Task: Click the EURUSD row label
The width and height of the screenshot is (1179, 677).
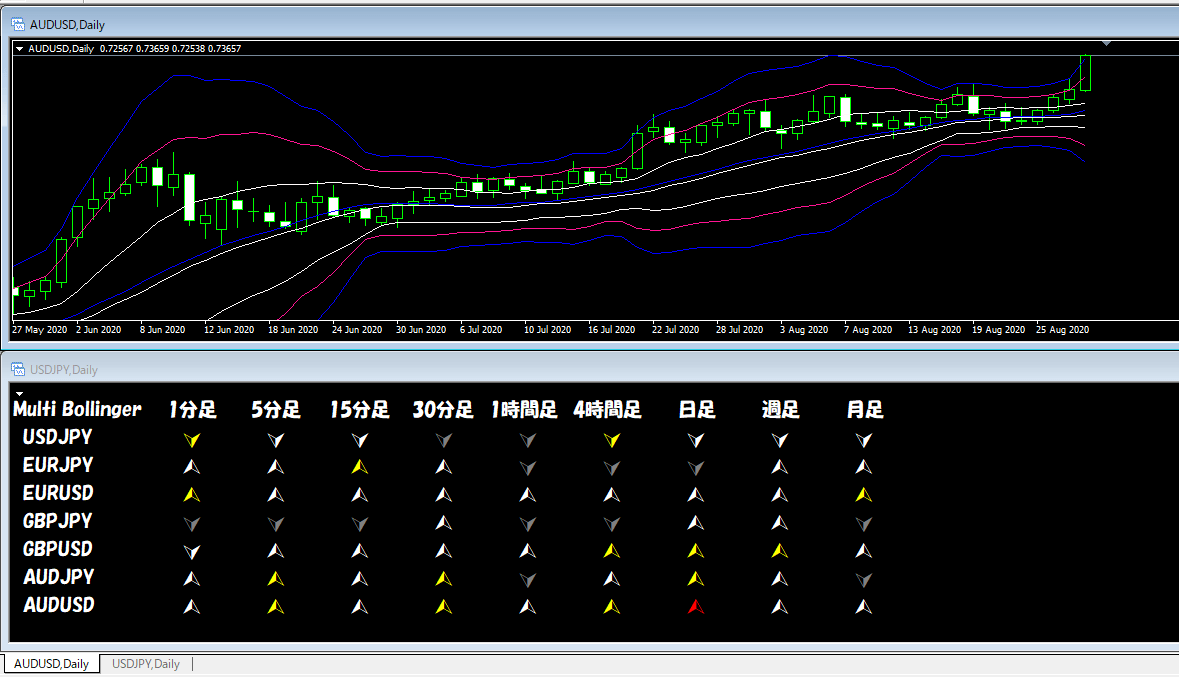Action: (x=58, y=493)
